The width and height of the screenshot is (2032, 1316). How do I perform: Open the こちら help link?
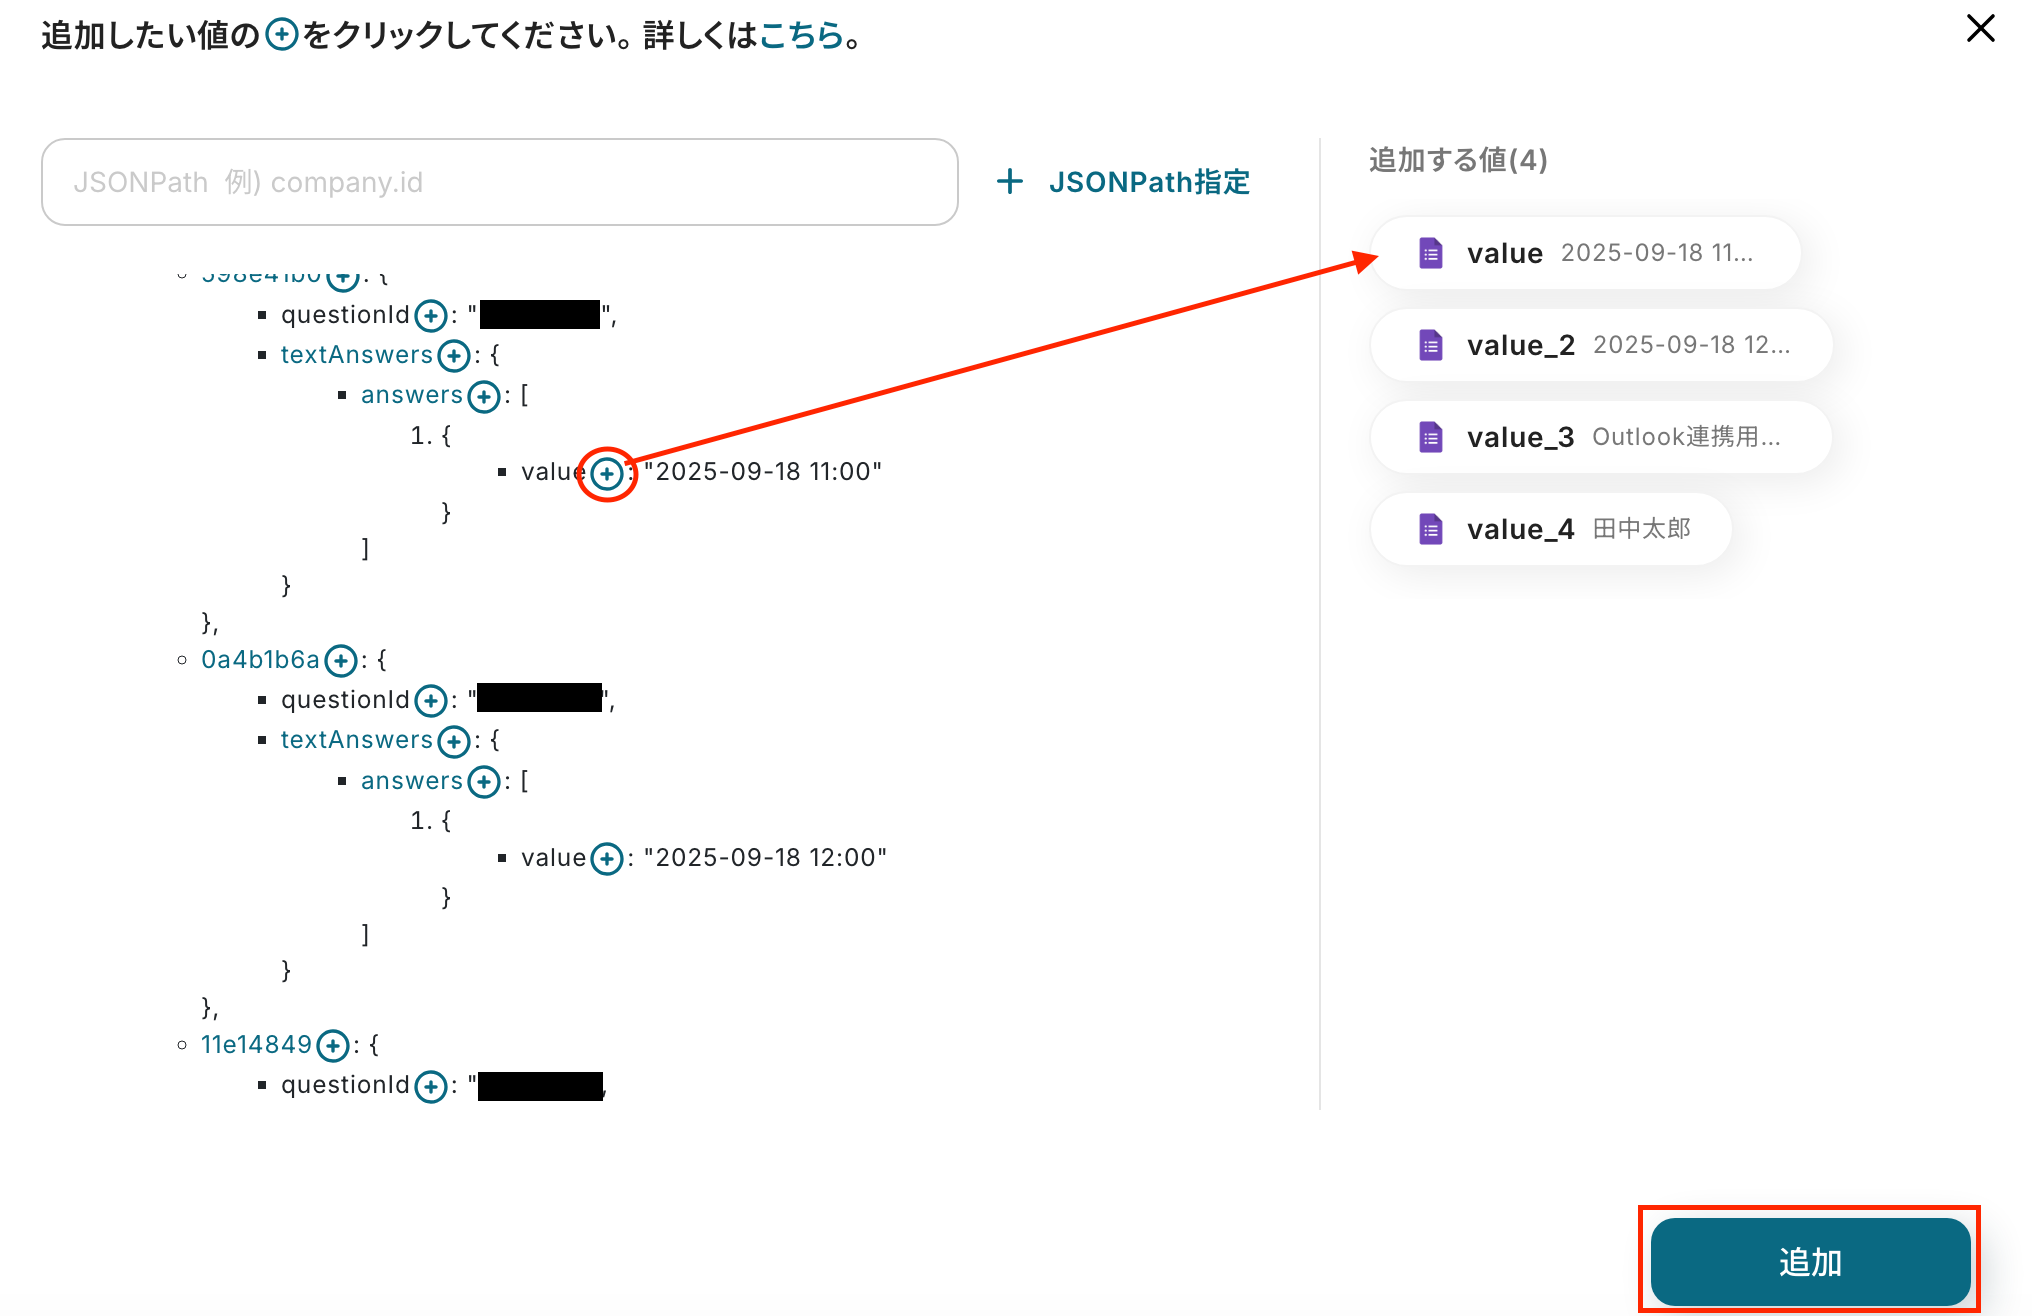click(801, 35)
